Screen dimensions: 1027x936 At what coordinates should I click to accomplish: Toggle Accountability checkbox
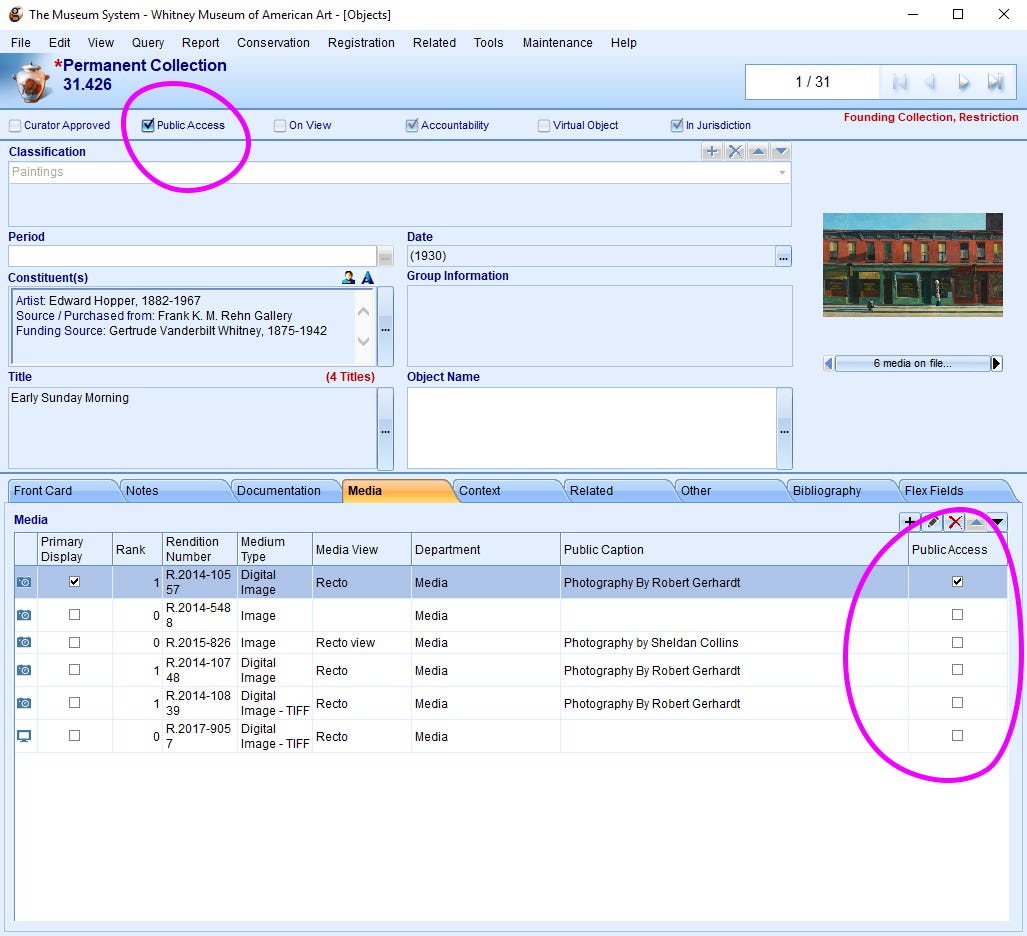(411, 125)
